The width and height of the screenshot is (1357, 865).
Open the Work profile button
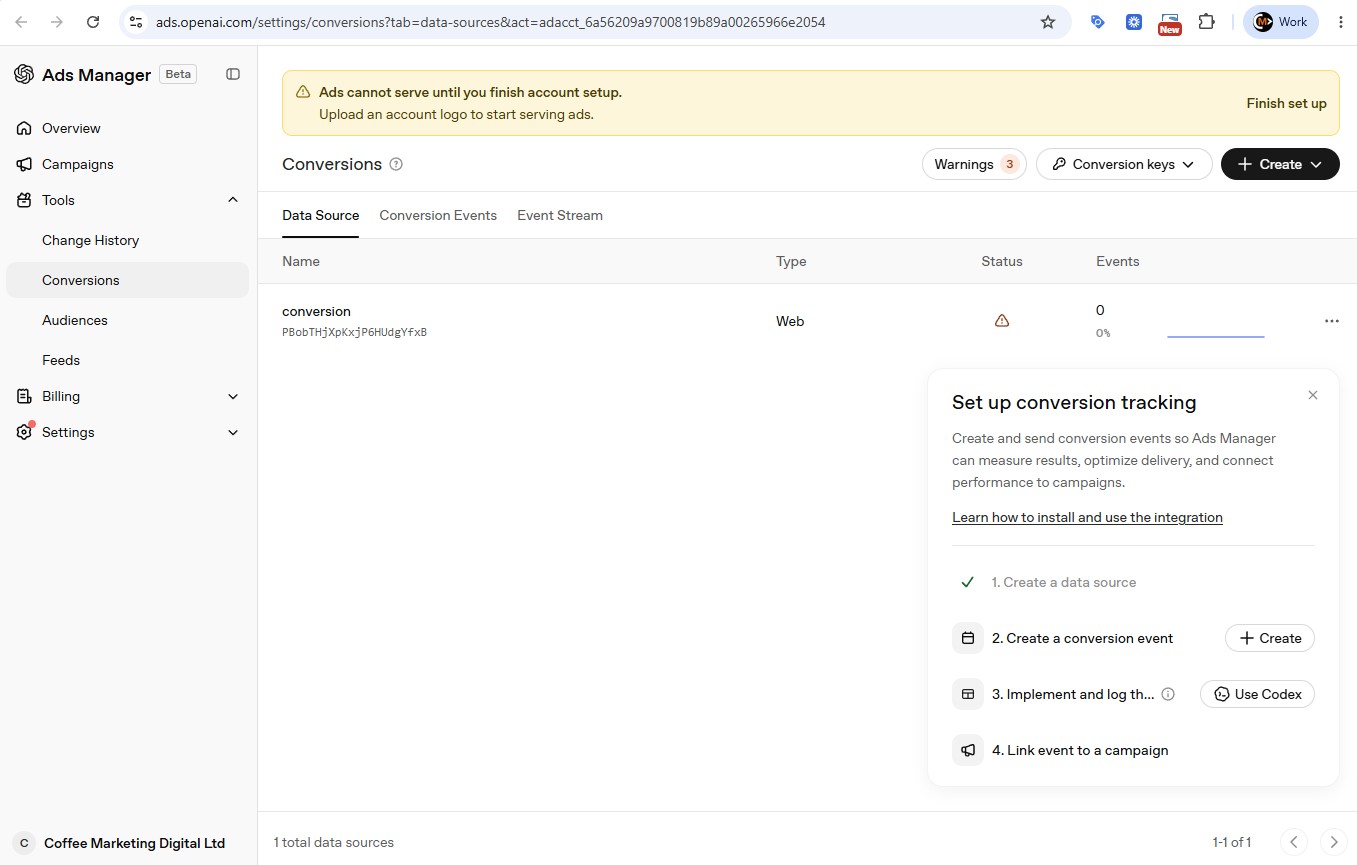(1281, 22)
